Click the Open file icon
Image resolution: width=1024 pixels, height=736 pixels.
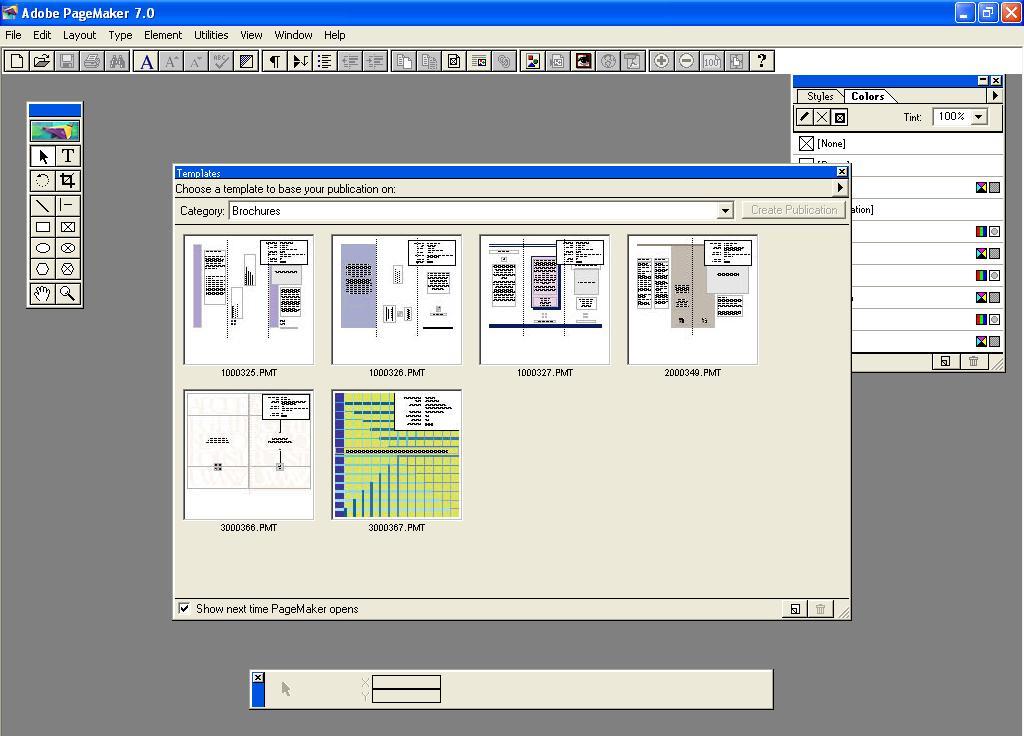42,61
